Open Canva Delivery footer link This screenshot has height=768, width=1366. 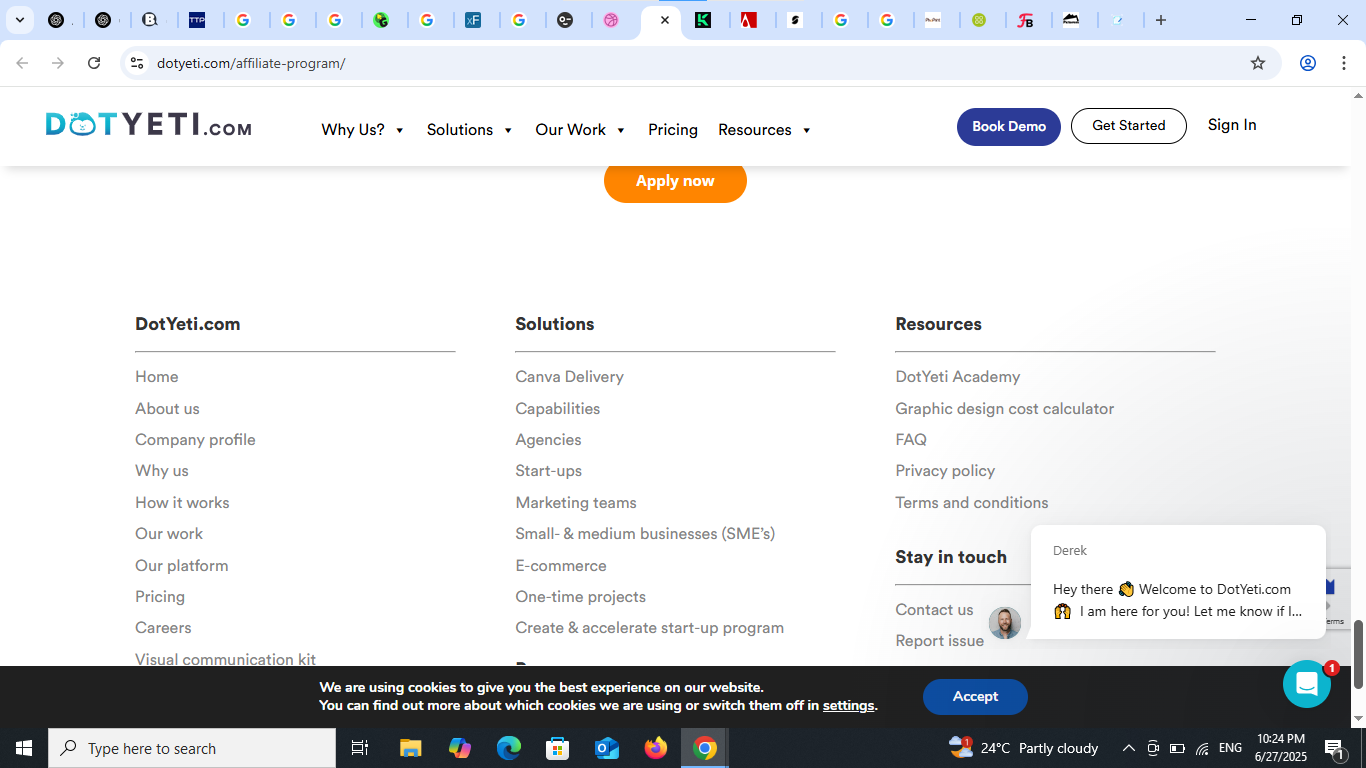[569, 377]
